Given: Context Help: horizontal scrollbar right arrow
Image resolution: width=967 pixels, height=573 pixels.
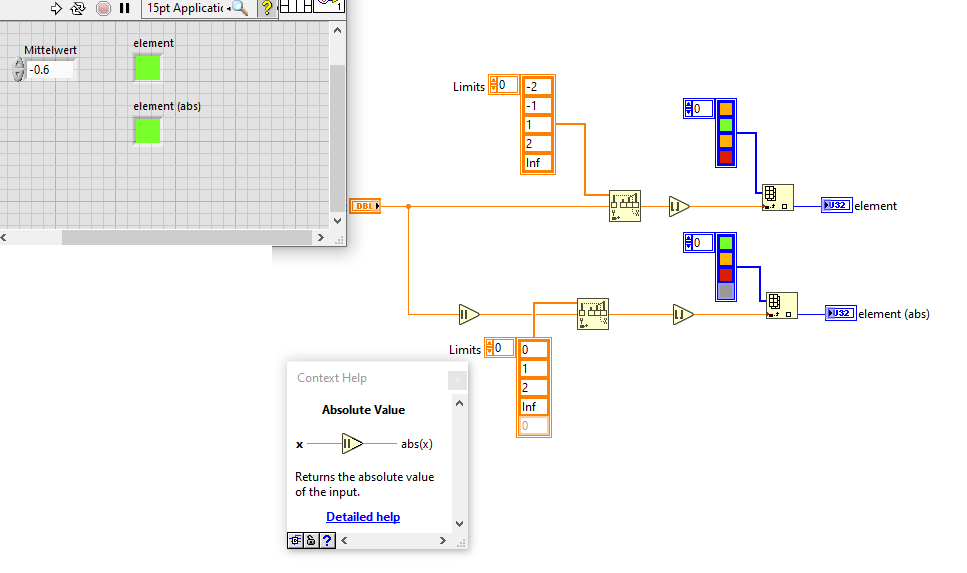Looking at the screenshot, I should (x=442, y=540).
